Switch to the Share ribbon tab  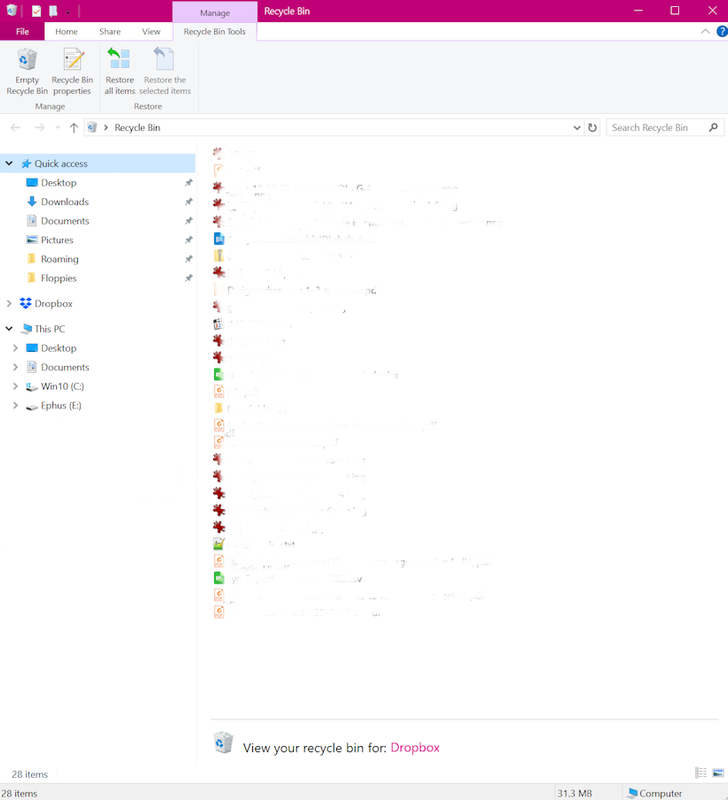pos(110,32)
